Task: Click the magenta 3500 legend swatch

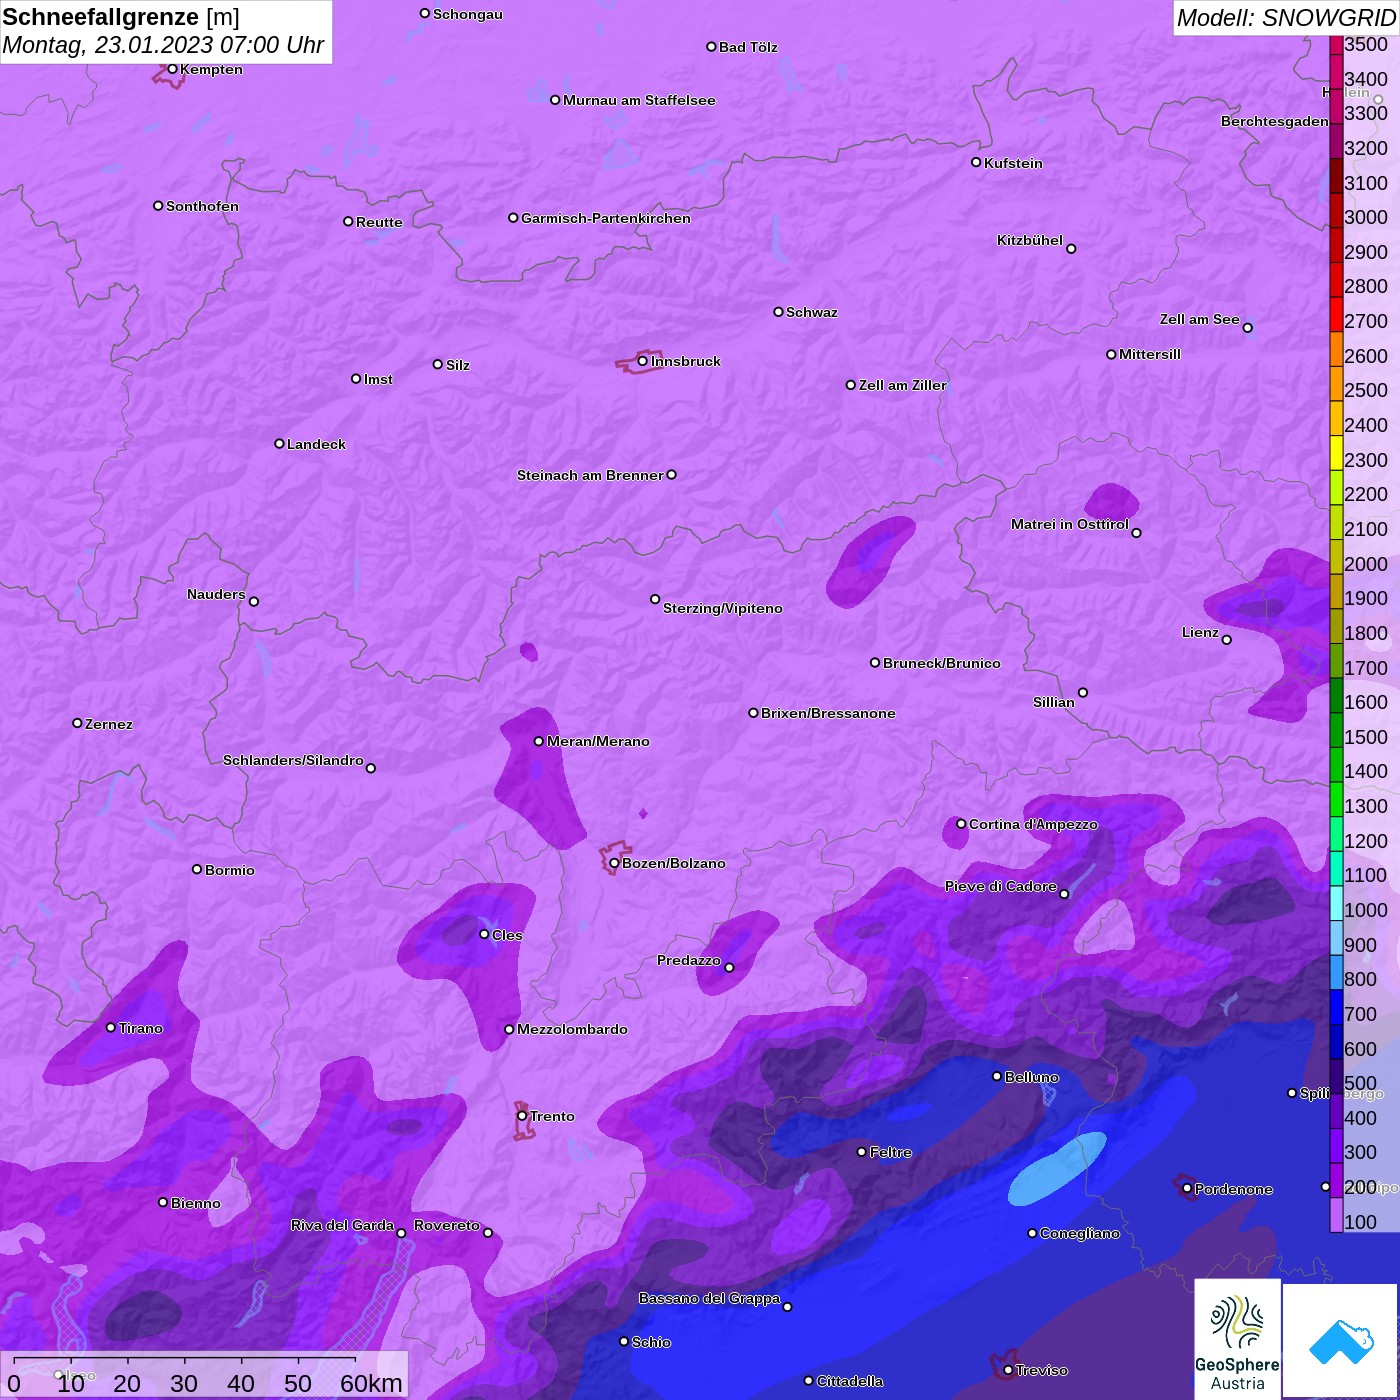Action: click(x=1336, y=45)
